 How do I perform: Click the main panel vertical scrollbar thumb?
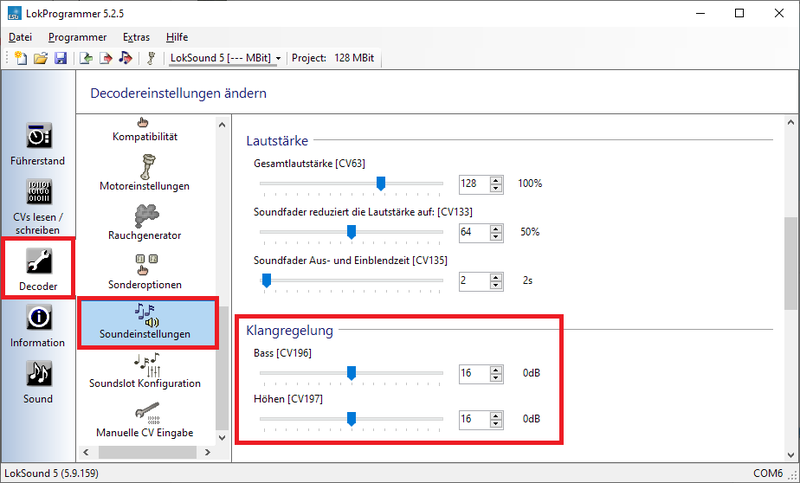(791, 263)
